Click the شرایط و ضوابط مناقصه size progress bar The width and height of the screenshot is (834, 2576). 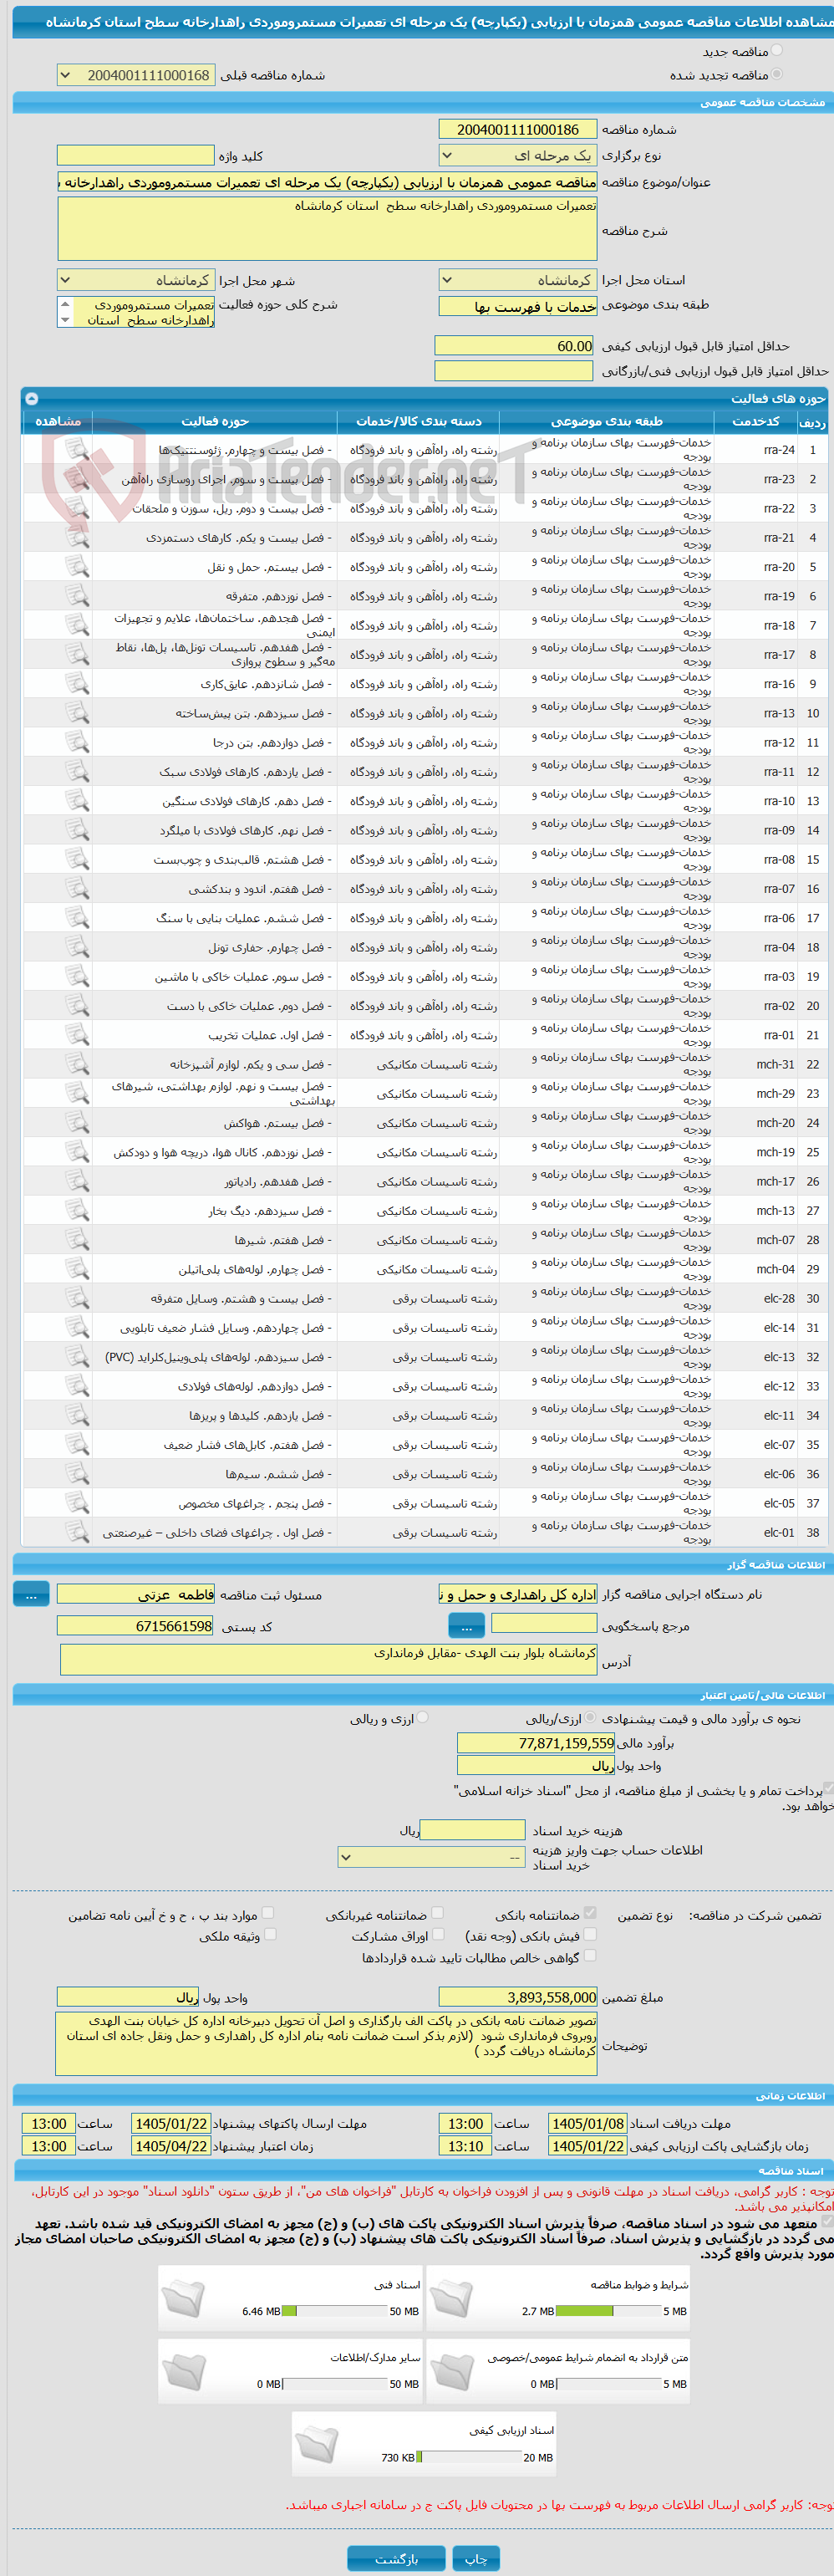pos(609,2311)
